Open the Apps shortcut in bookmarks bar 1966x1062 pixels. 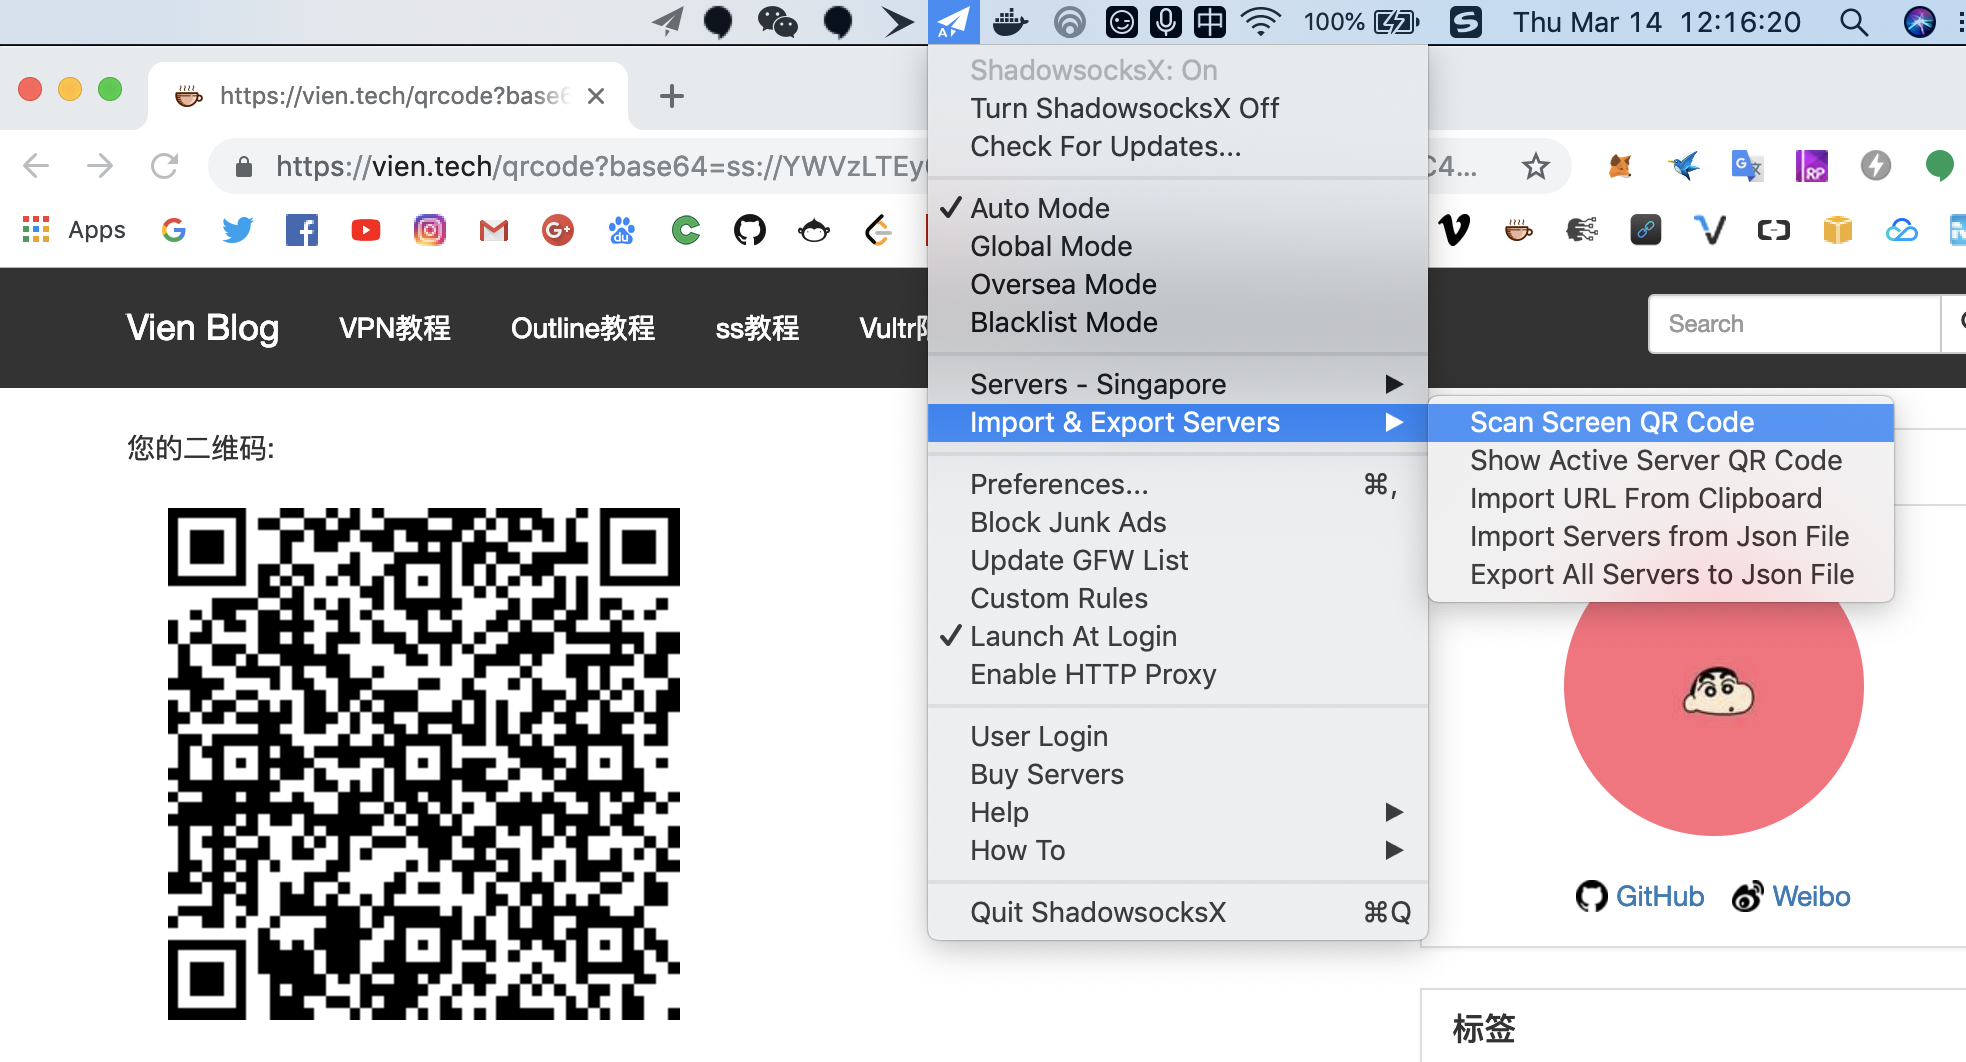tap(74, 230)
